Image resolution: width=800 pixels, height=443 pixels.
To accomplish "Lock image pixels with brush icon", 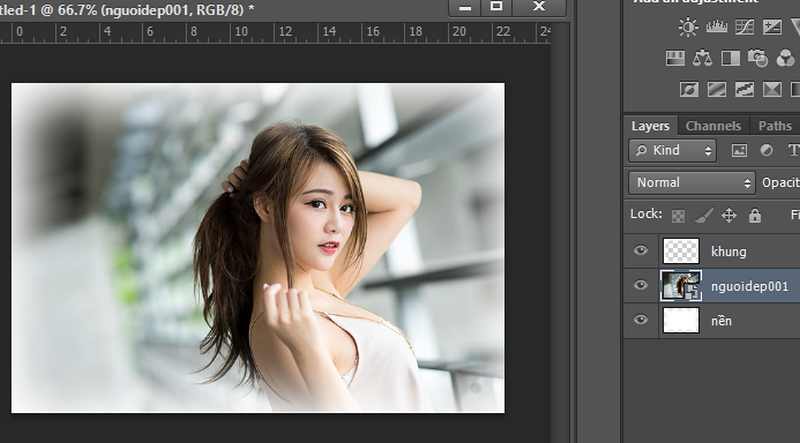I will coord(704,216).
